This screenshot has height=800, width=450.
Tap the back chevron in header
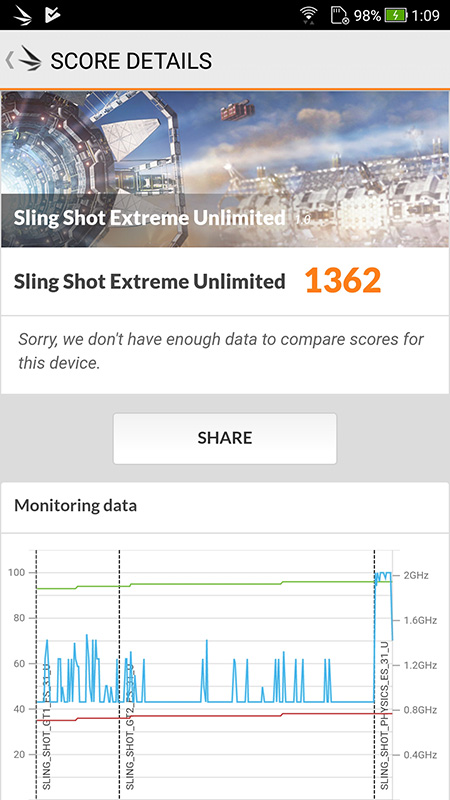point(9,60)
